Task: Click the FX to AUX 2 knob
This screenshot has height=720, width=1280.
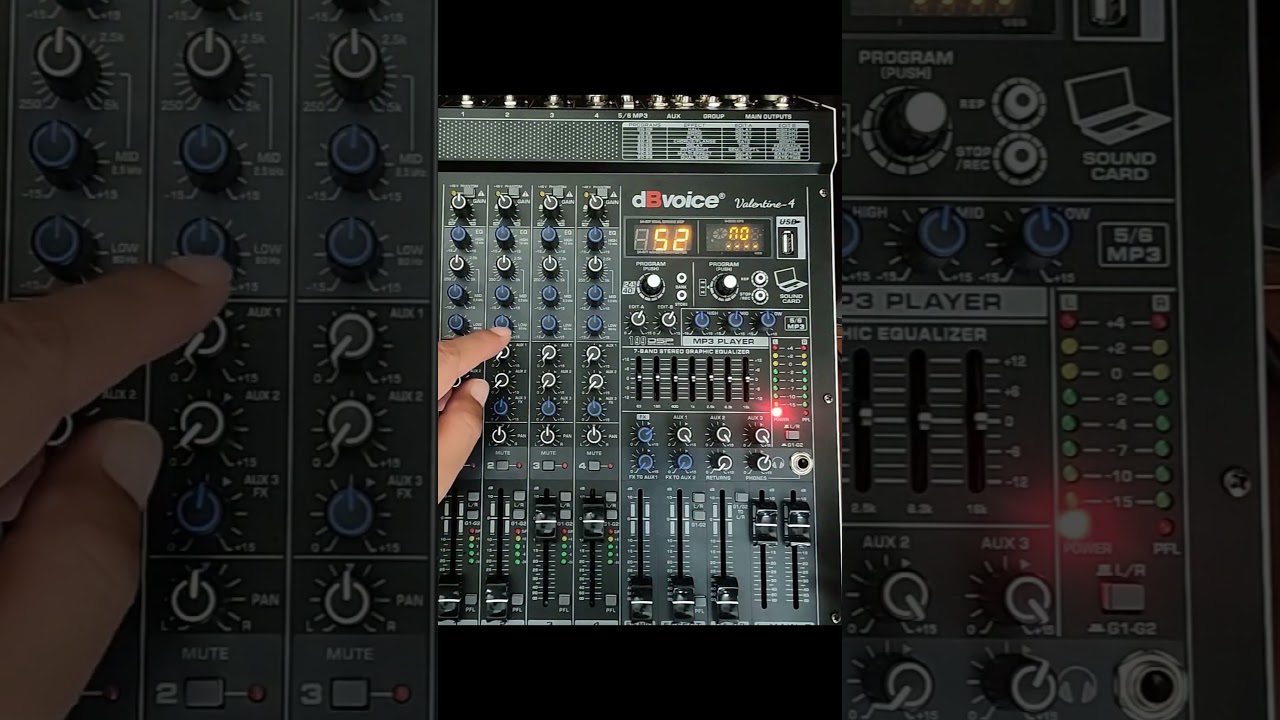Action: click(x=684, y=462)
